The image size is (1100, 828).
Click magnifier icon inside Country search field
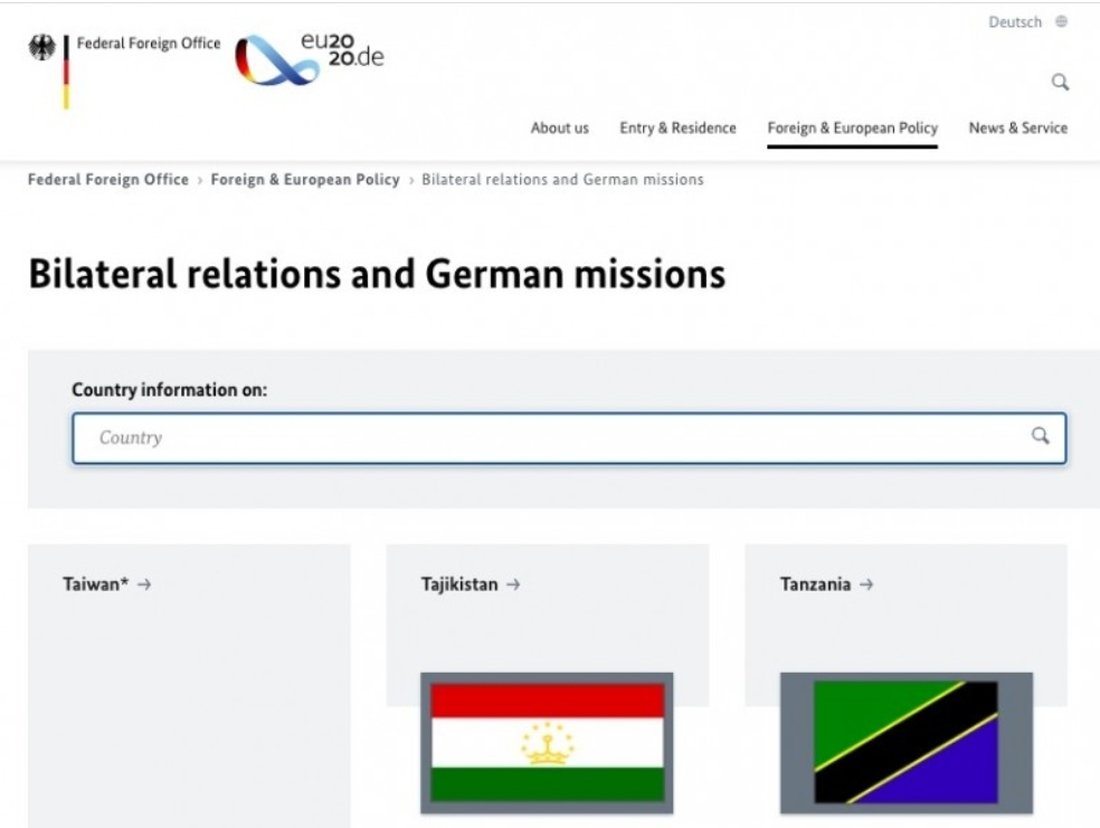tap(1040, 436)
